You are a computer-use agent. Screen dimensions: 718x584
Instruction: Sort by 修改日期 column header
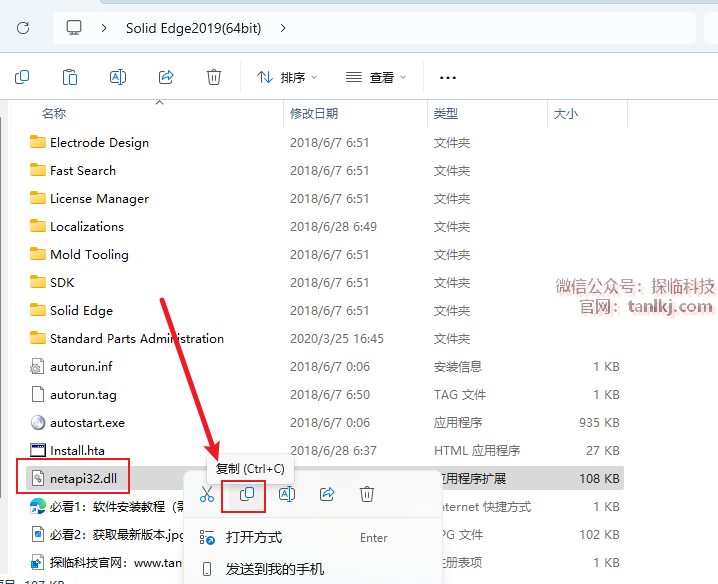(314, 114)
